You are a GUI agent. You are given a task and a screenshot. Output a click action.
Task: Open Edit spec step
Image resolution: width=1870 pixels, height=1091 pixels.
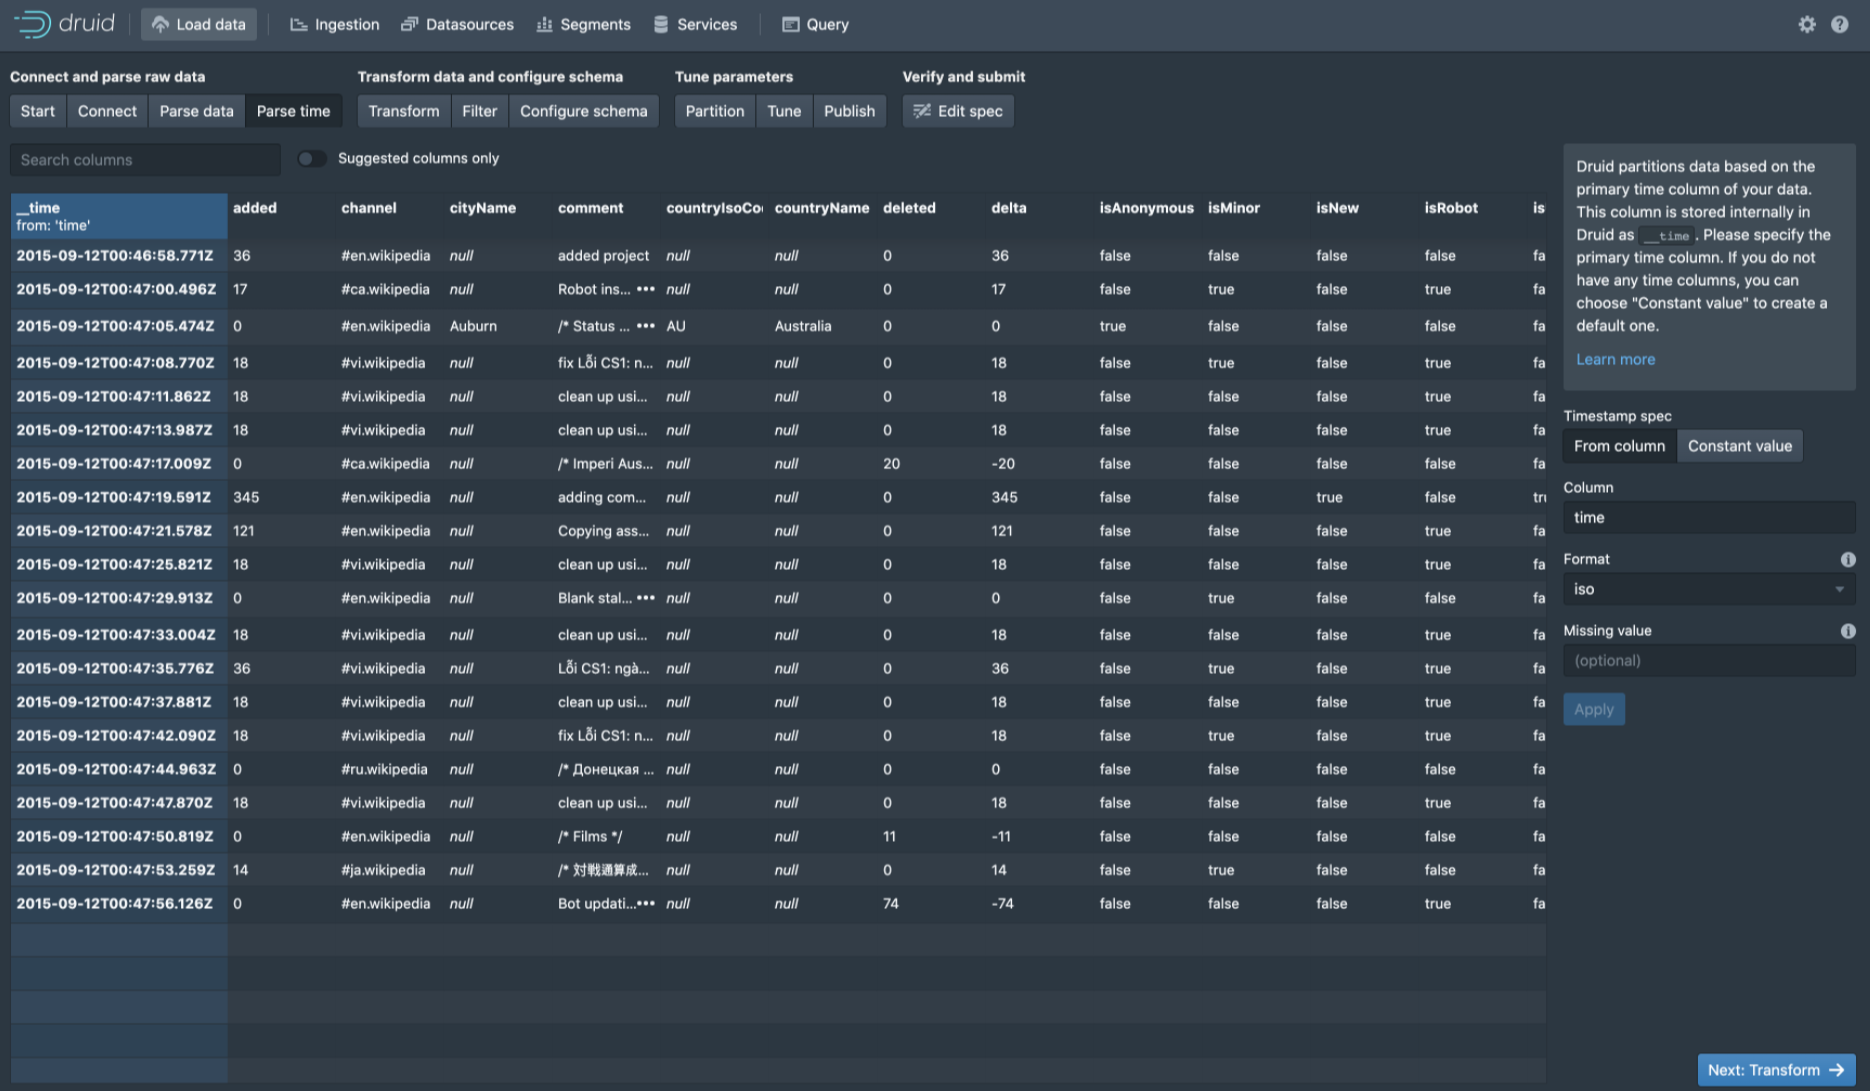click(x=958, y=111)
